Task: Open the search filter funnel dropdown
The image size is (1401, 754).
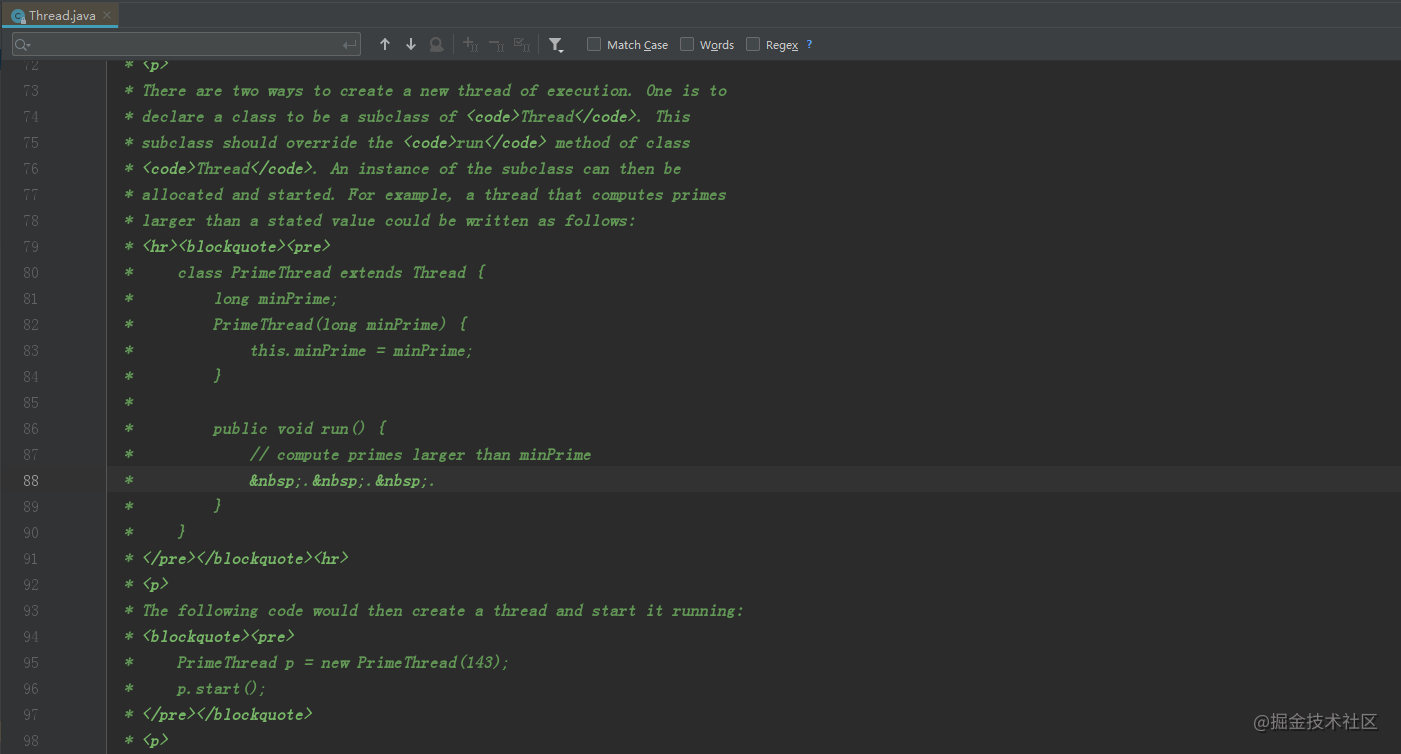Action: pos(556,44)
